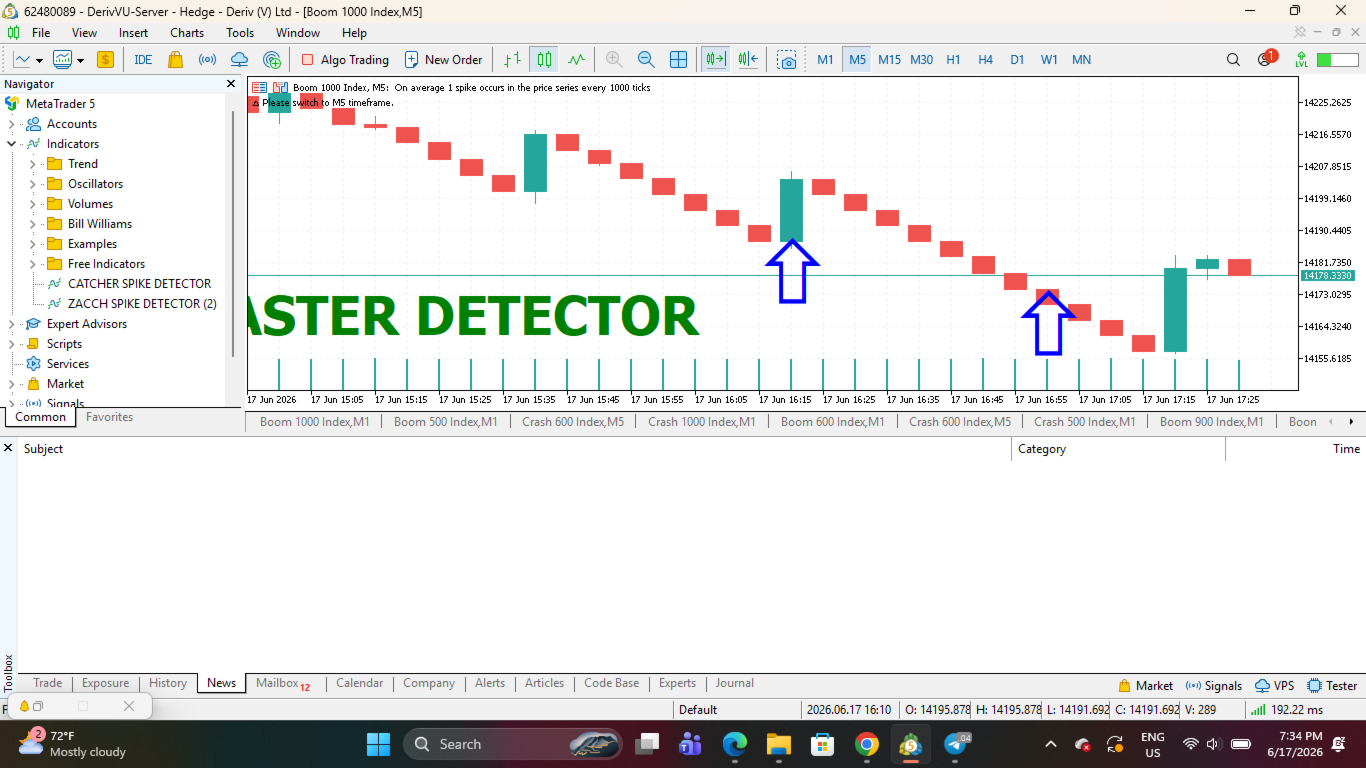Select the H1 timeframe button

[x=953, y=59]
